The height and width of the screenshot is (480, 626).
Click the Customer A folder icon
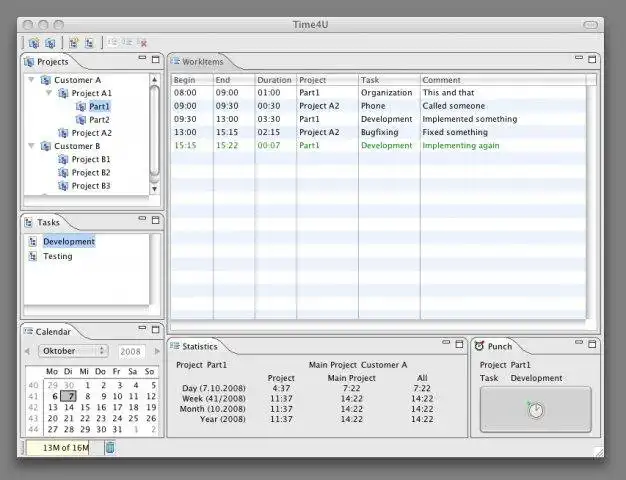(46, 80)
